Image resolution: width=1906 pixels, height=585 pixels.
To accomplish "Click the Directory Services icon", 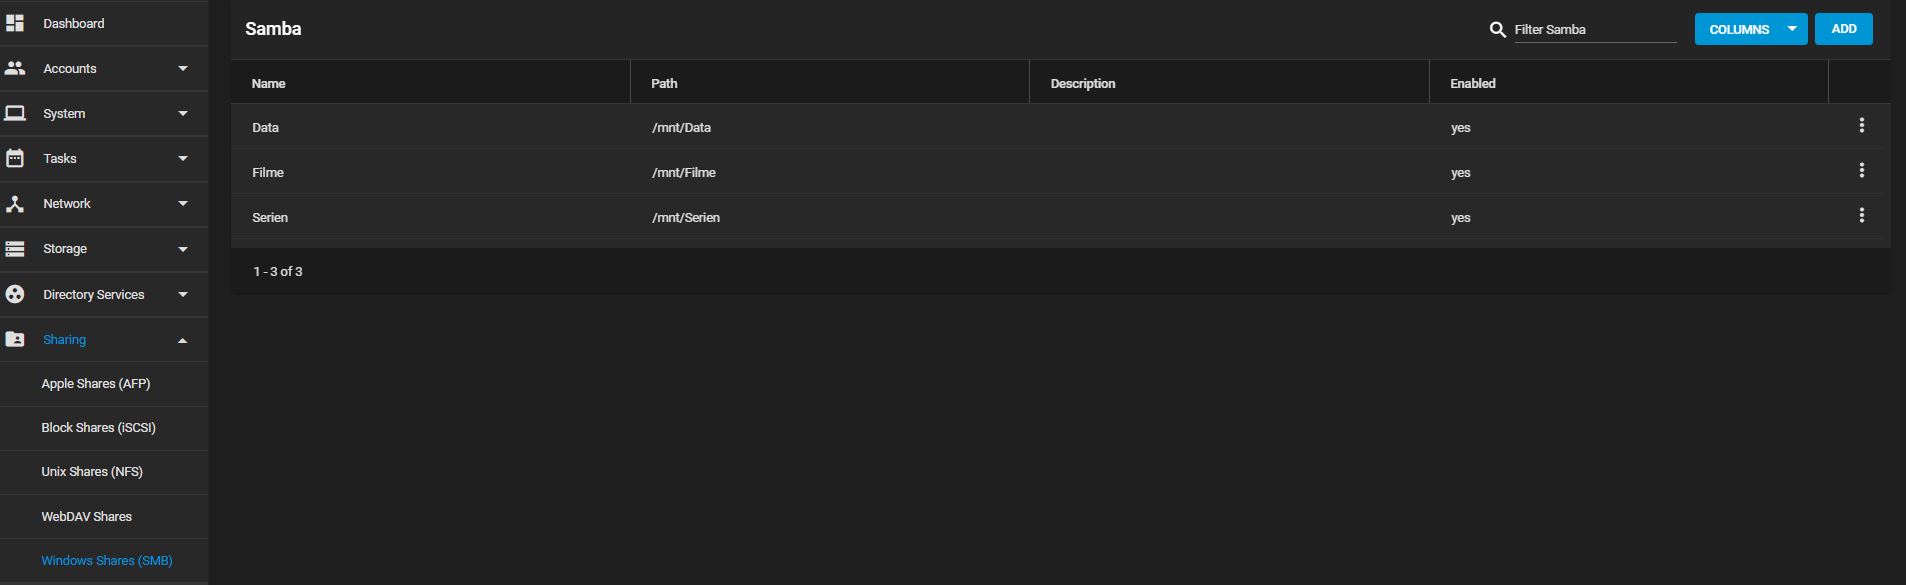I will pyautogui.click(x=15, y=294).
